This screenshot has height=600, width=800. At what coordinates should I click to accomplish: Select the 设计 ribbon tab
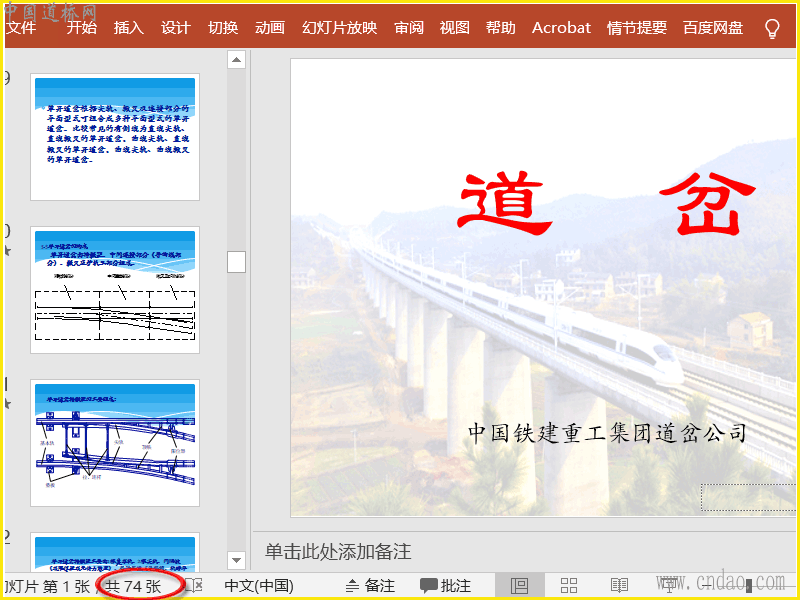coord(176,28)
